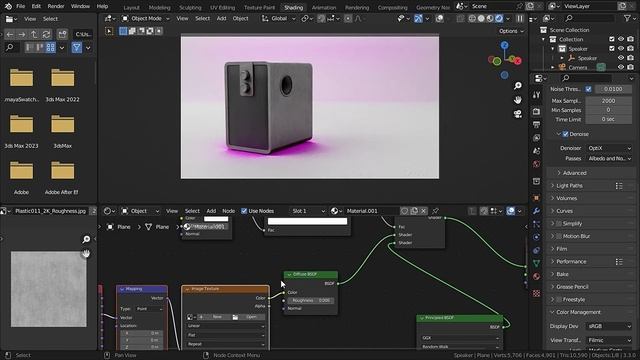Collapse the Color Management panel

591,312
